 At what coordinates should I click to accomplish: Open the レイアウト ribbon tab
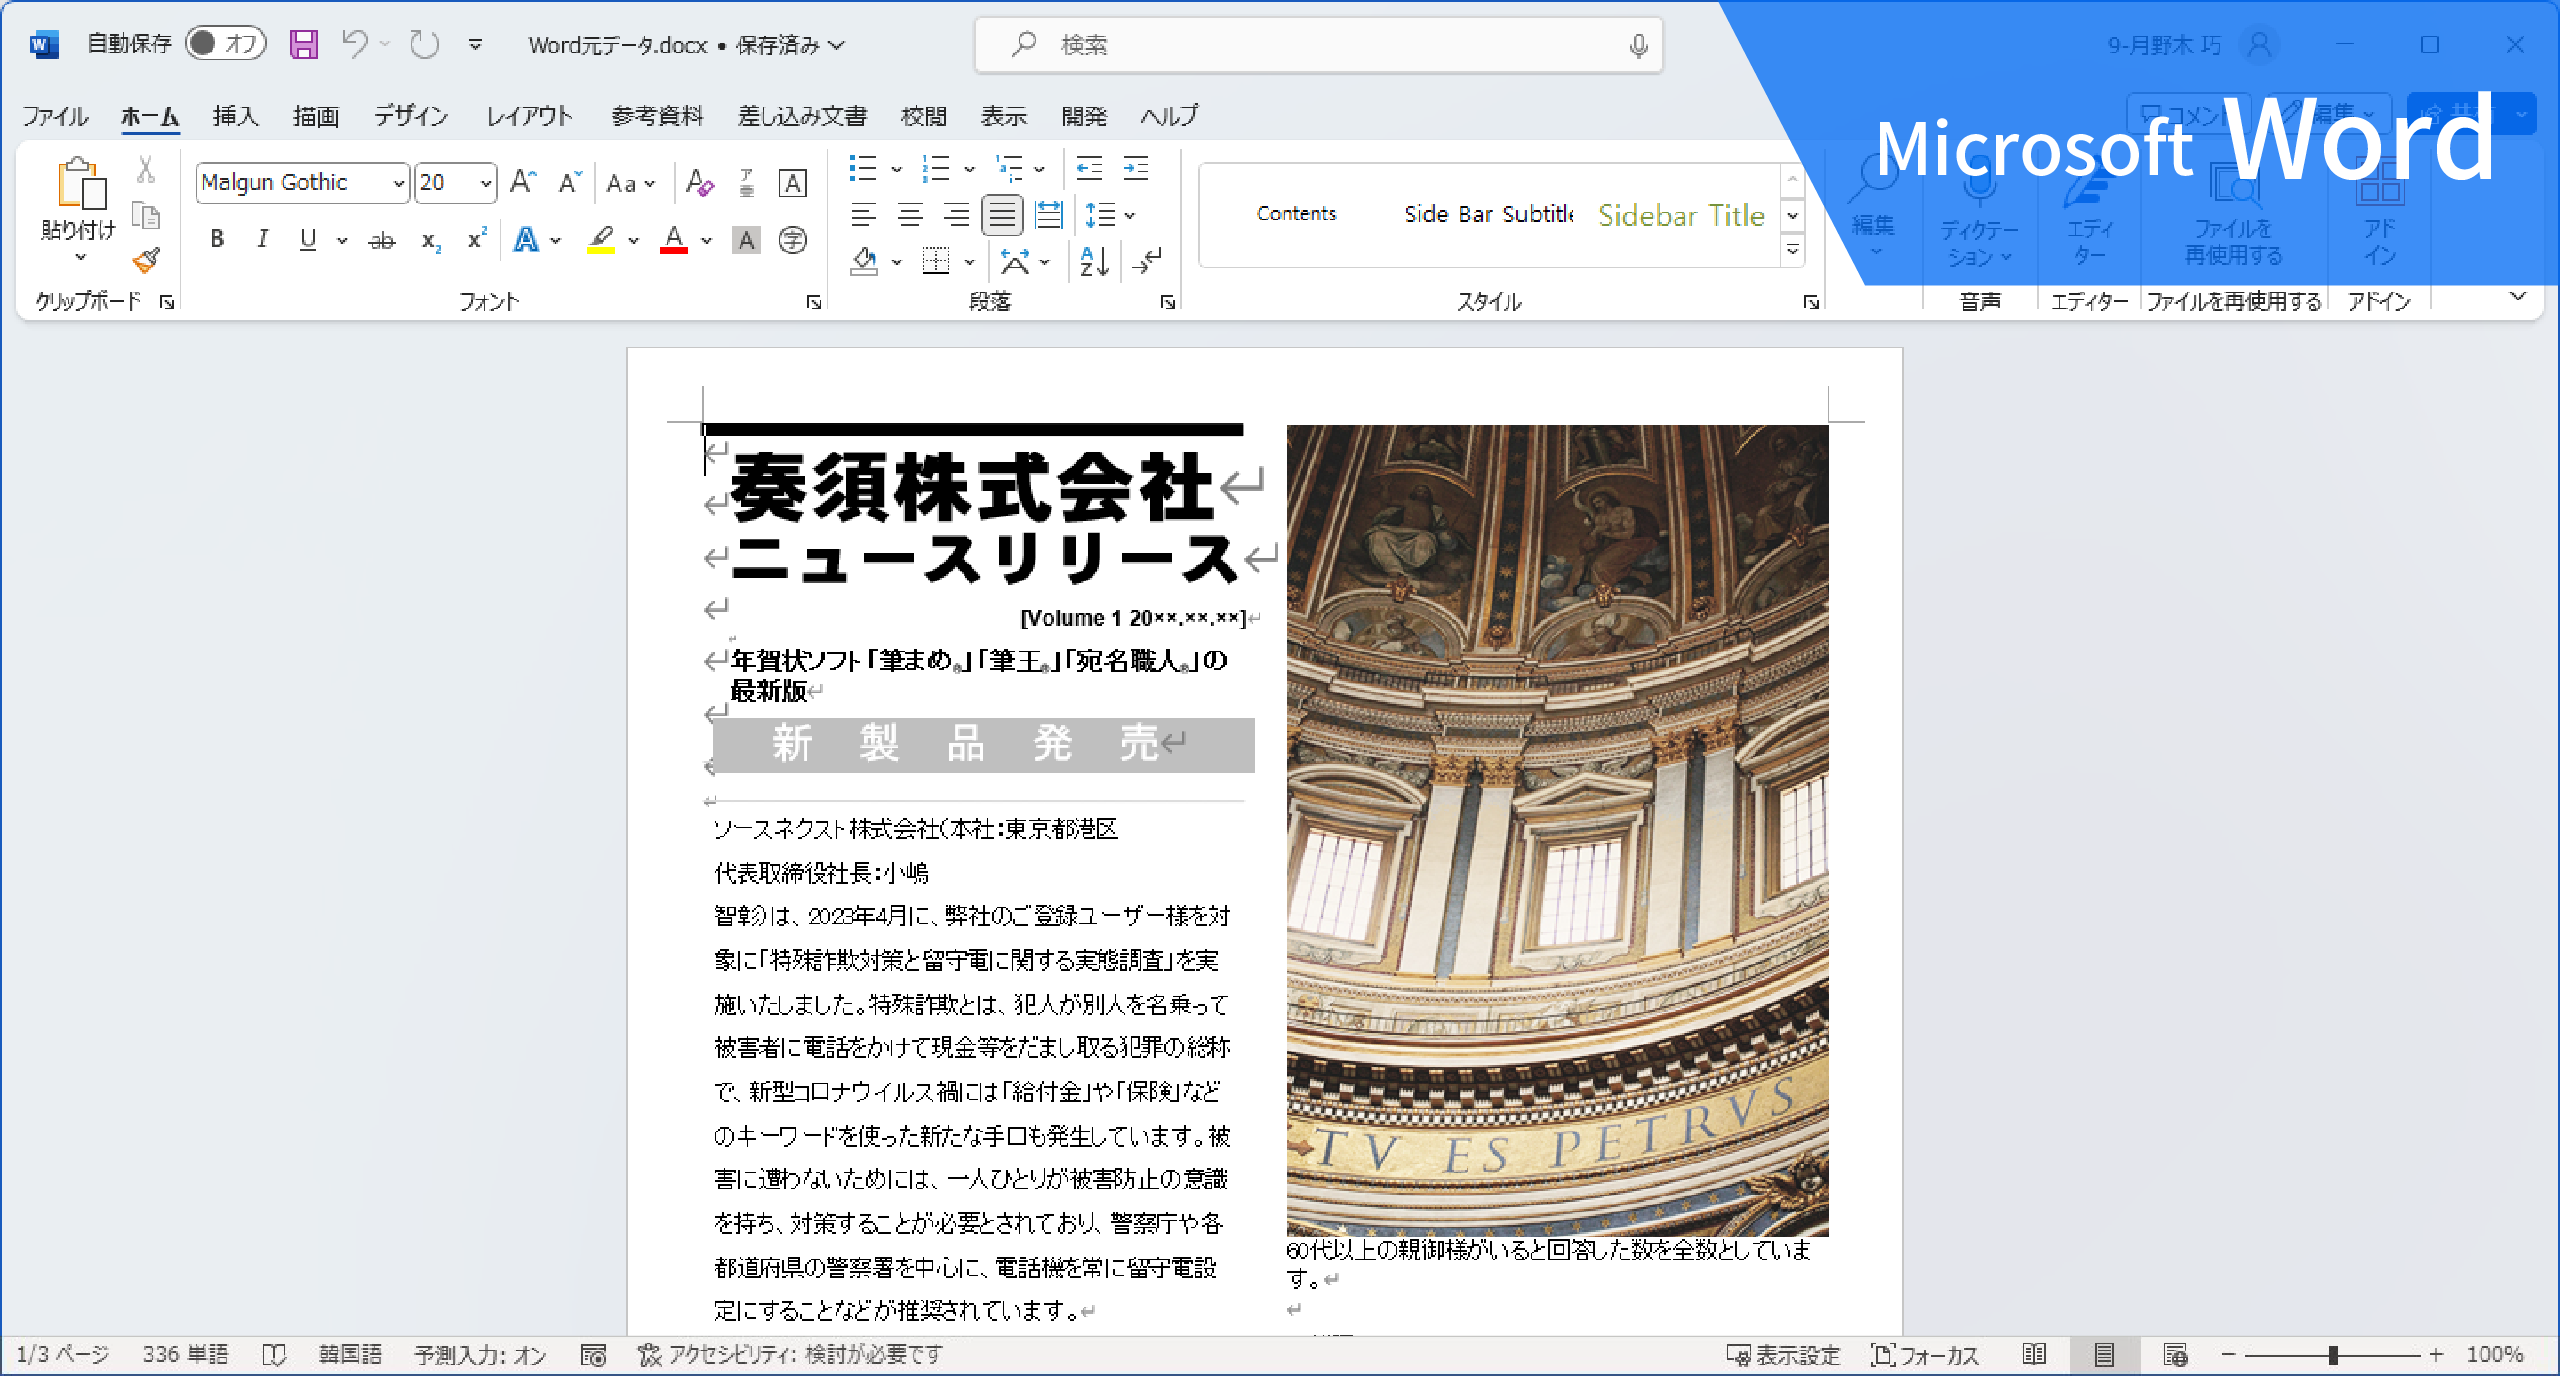point(529,116)
